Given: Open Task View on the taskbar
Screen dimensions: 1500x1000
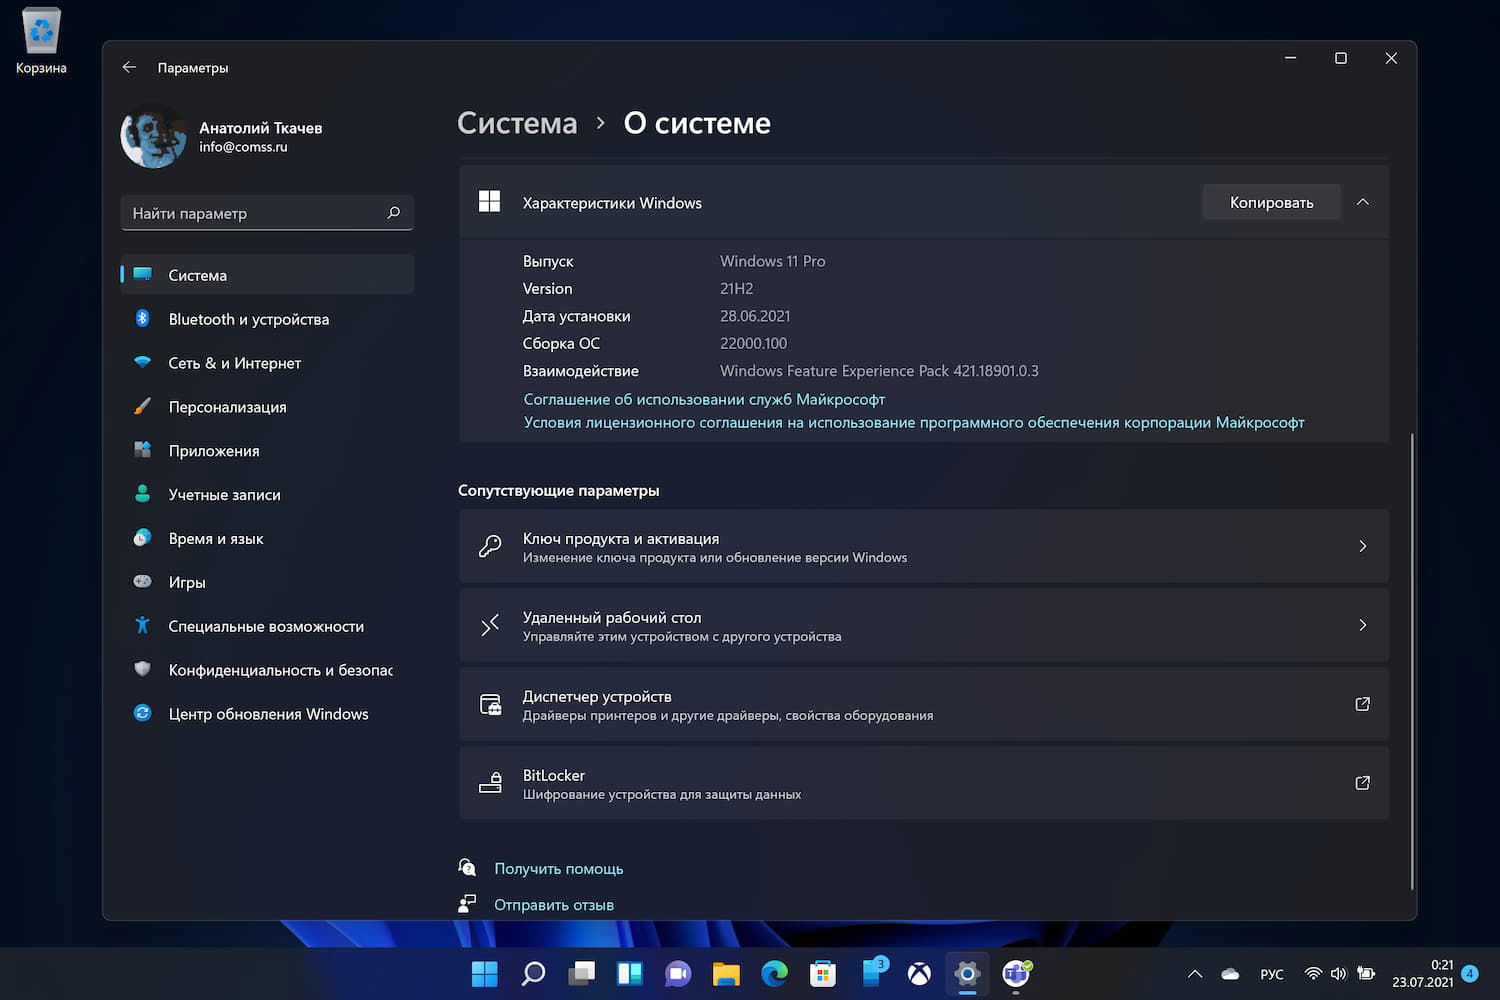Looking at the screenshot, I should tap(581, 973).
